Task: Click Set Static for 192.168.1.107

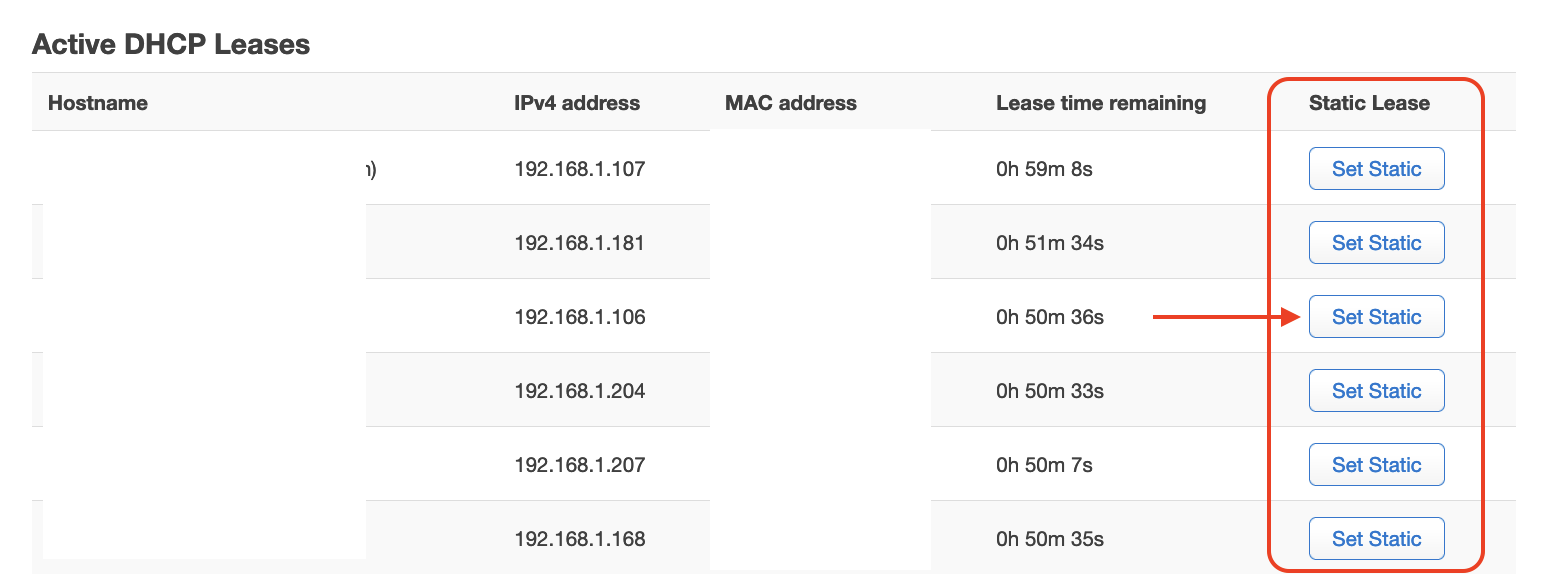Action: (x=1376, y=169)
